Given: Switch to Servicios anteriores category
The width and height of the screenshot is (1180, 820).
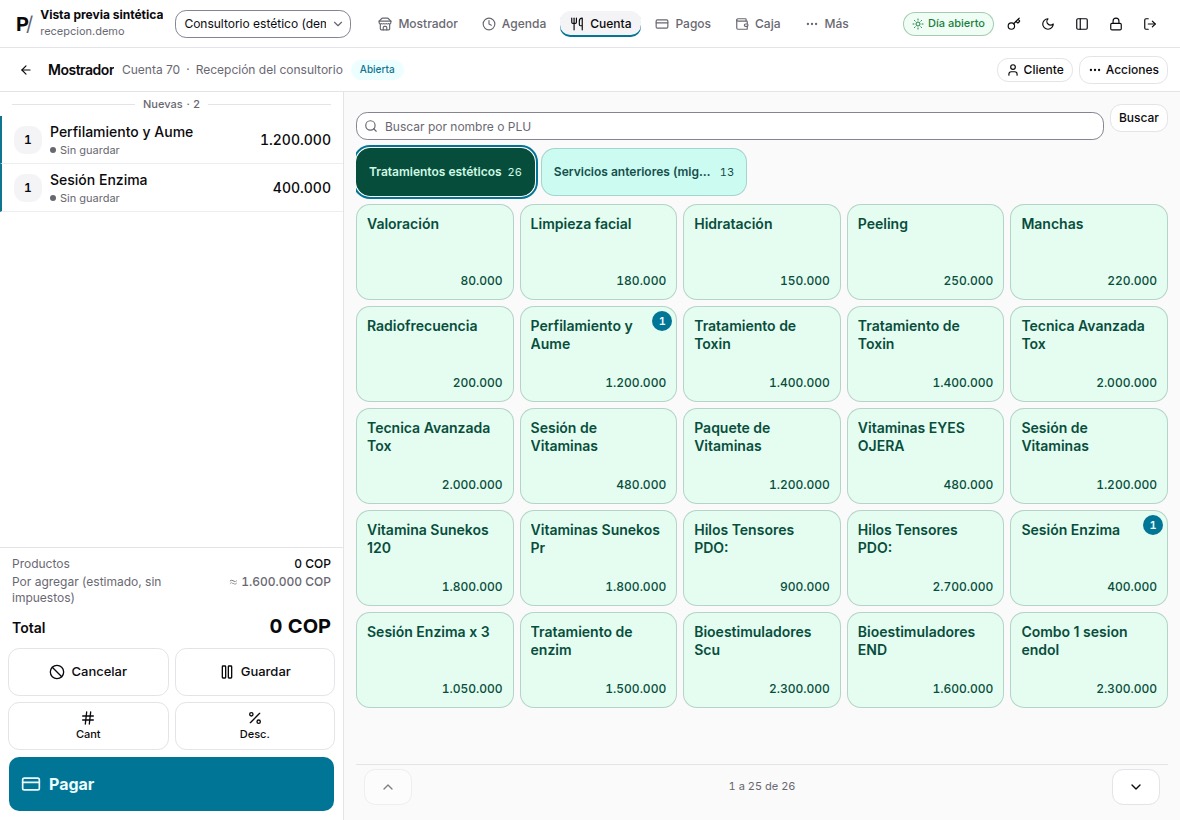Looking at the screenshot, I should click(x=643, y=172).
